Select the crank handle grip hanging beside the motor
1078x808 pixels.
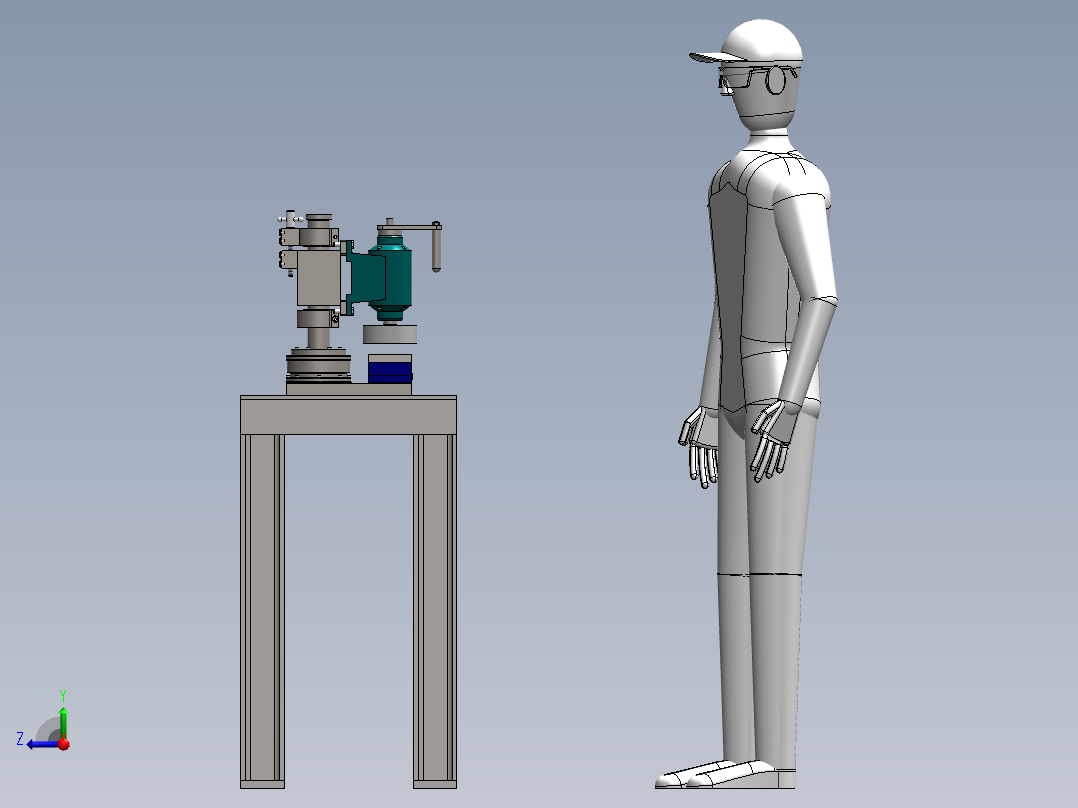click(437, 250)
